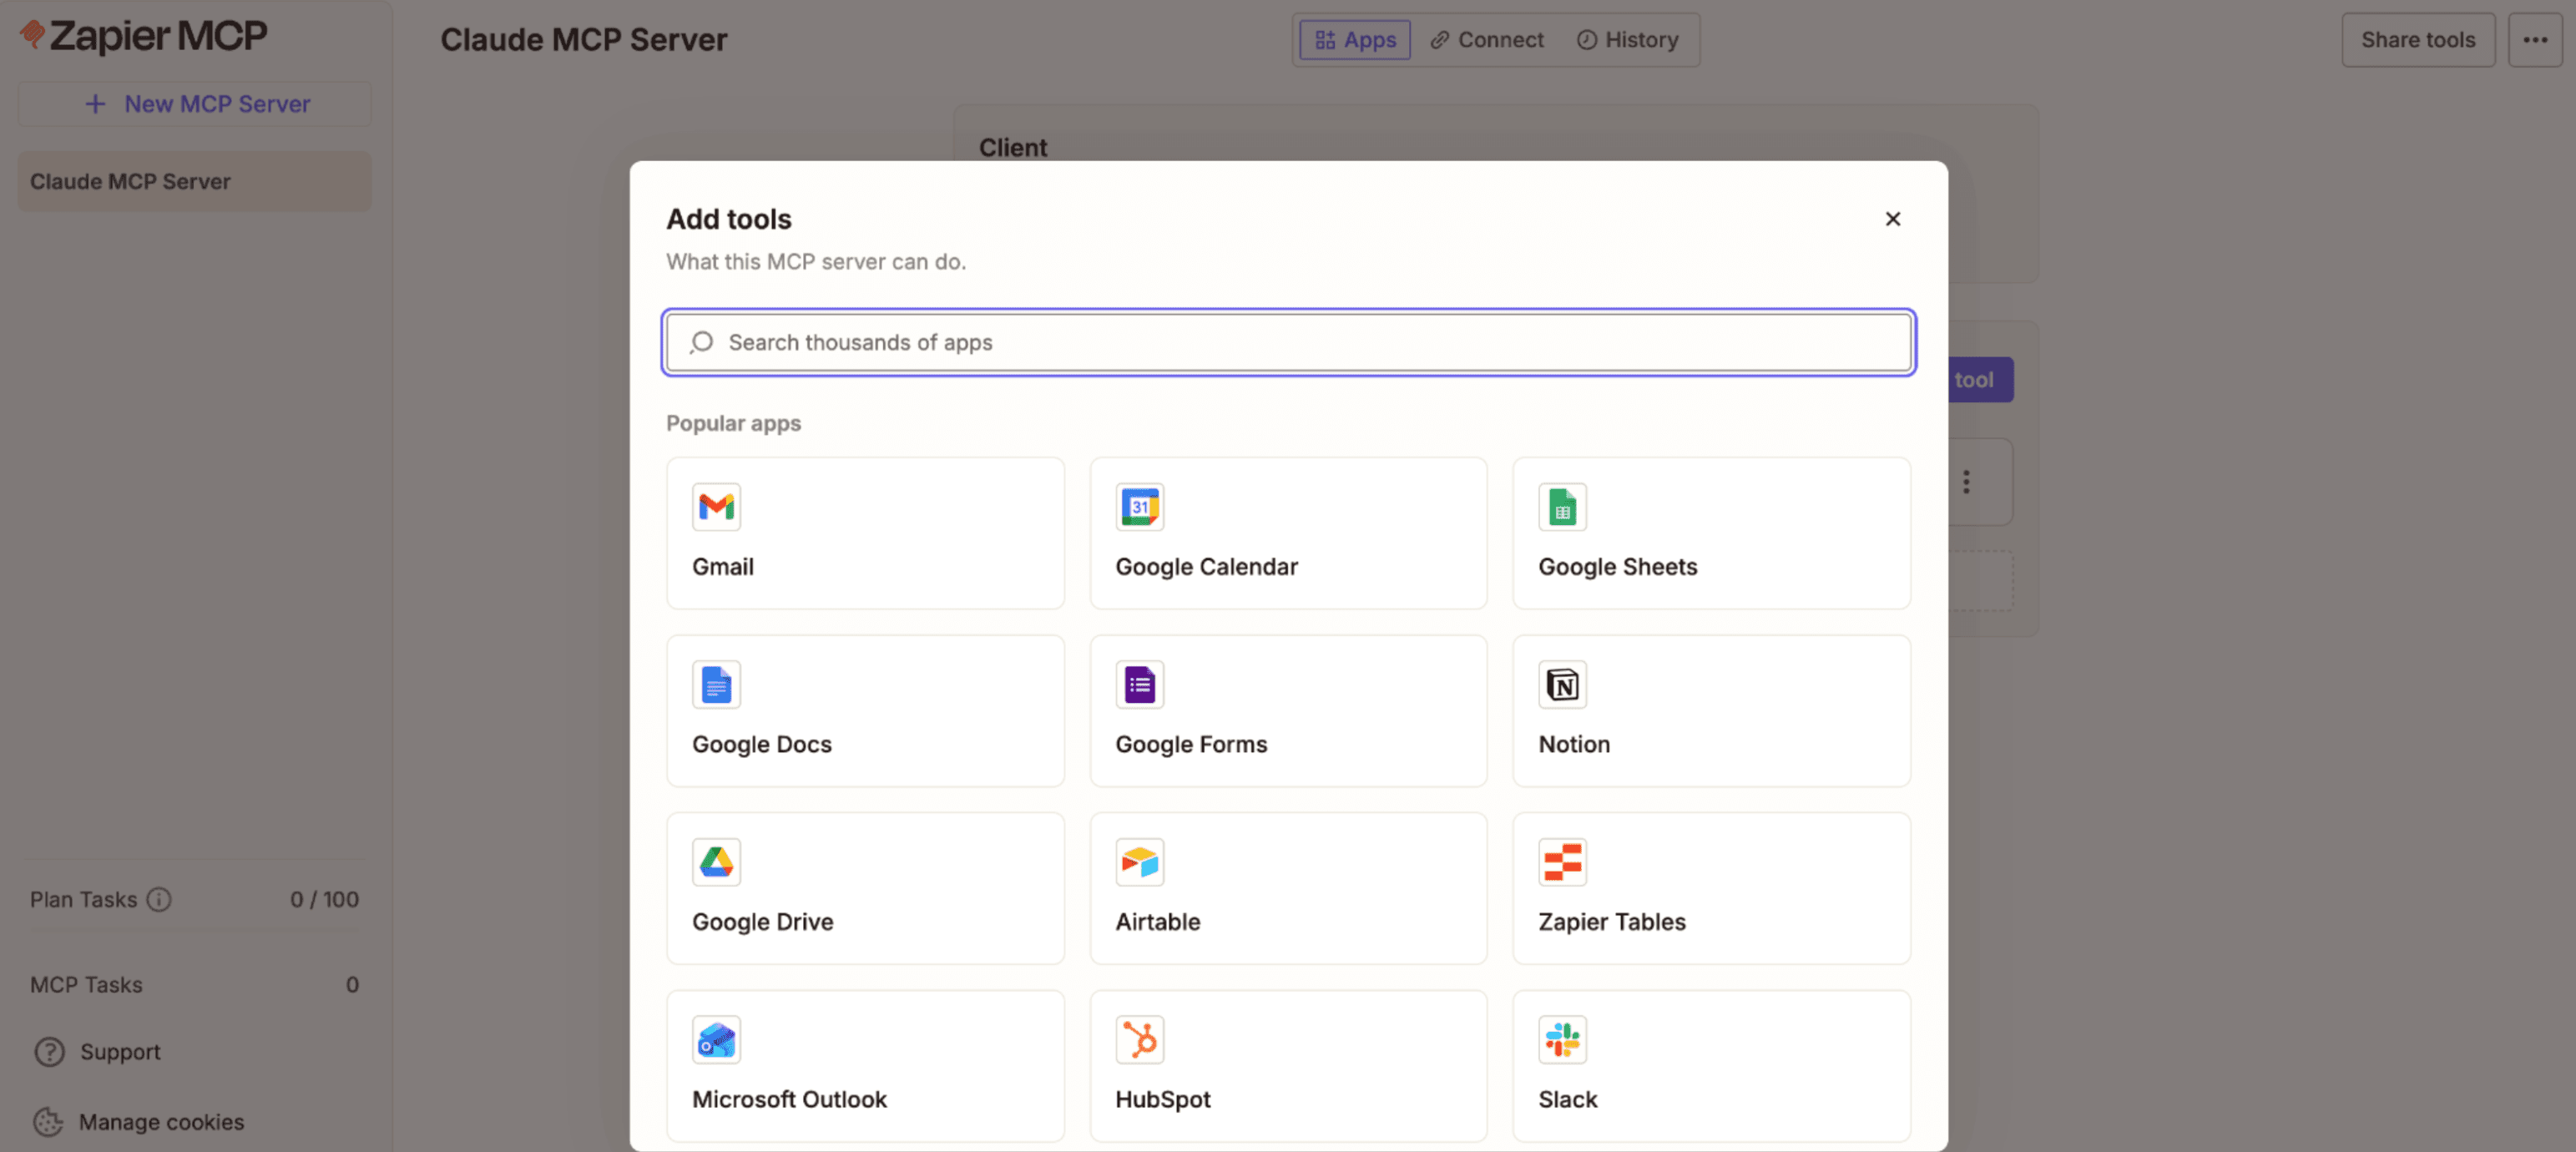Click the 0 / 100 task count
Screen dimensions: 2576x1152
coord(324,900)
